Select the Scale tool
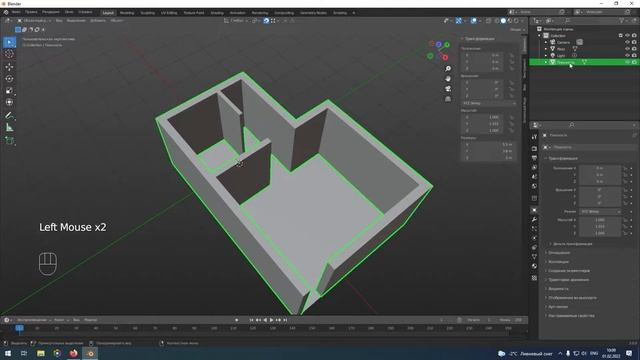This screenshot has width=640, height=360. pos(9,91)
